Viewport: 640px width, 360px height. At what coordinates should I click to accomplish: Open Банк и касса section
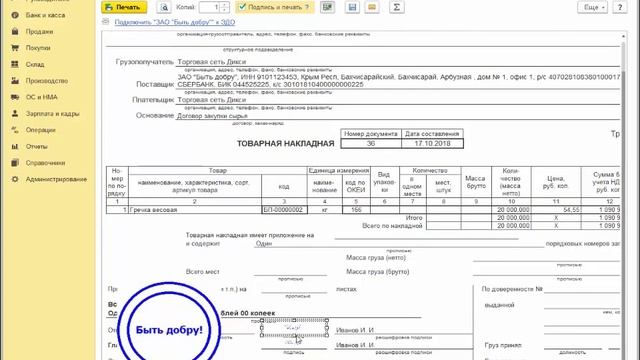click(45, 15)
